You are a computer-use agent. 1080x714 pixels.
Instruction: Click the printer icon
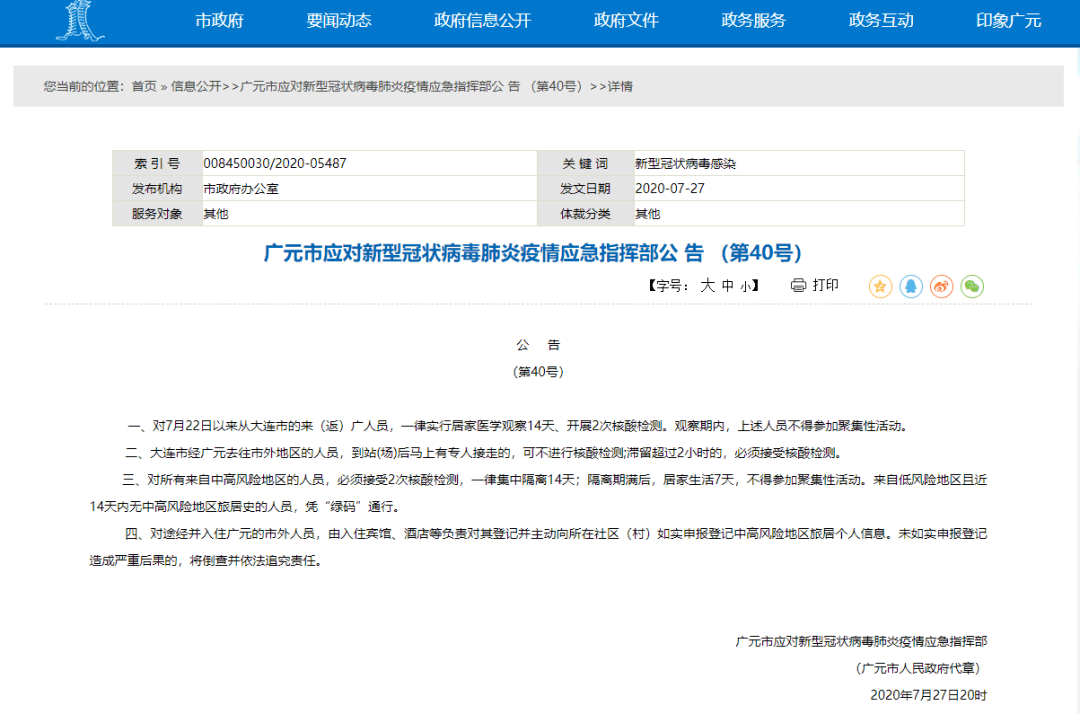click(798, 285)
